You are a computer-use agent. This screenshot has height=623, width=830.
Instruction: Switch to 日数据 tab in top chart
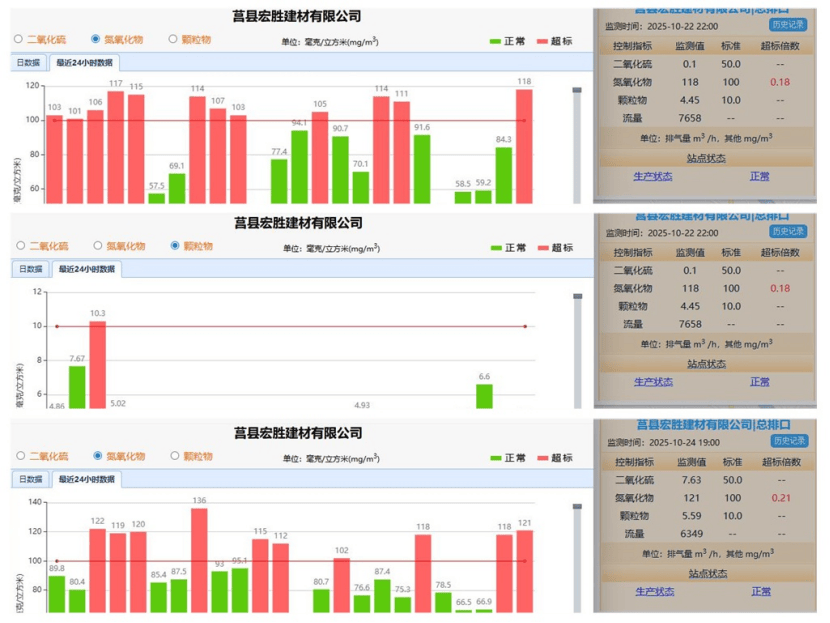[x=30, y=63]
